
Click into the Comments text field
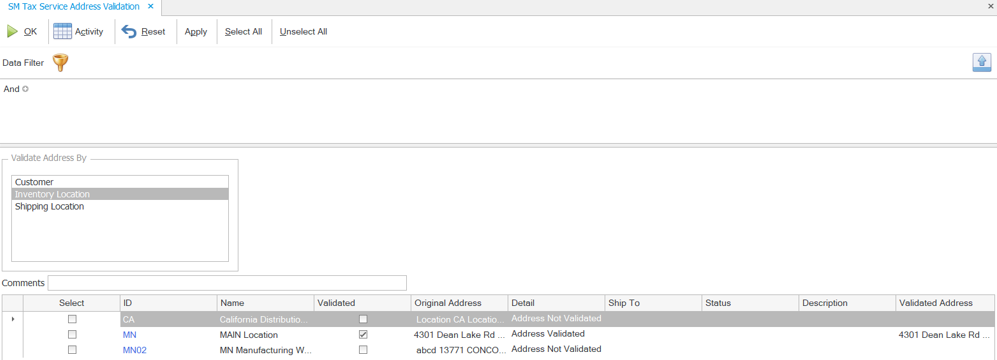point(227,282)
